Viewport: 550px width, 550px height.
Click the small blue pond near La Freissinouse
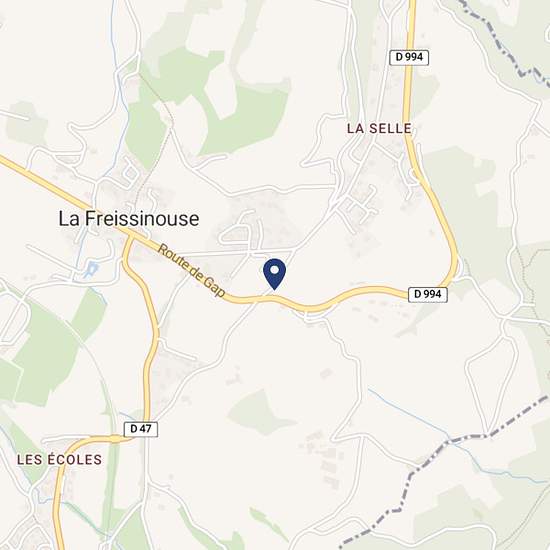point(90,269)
